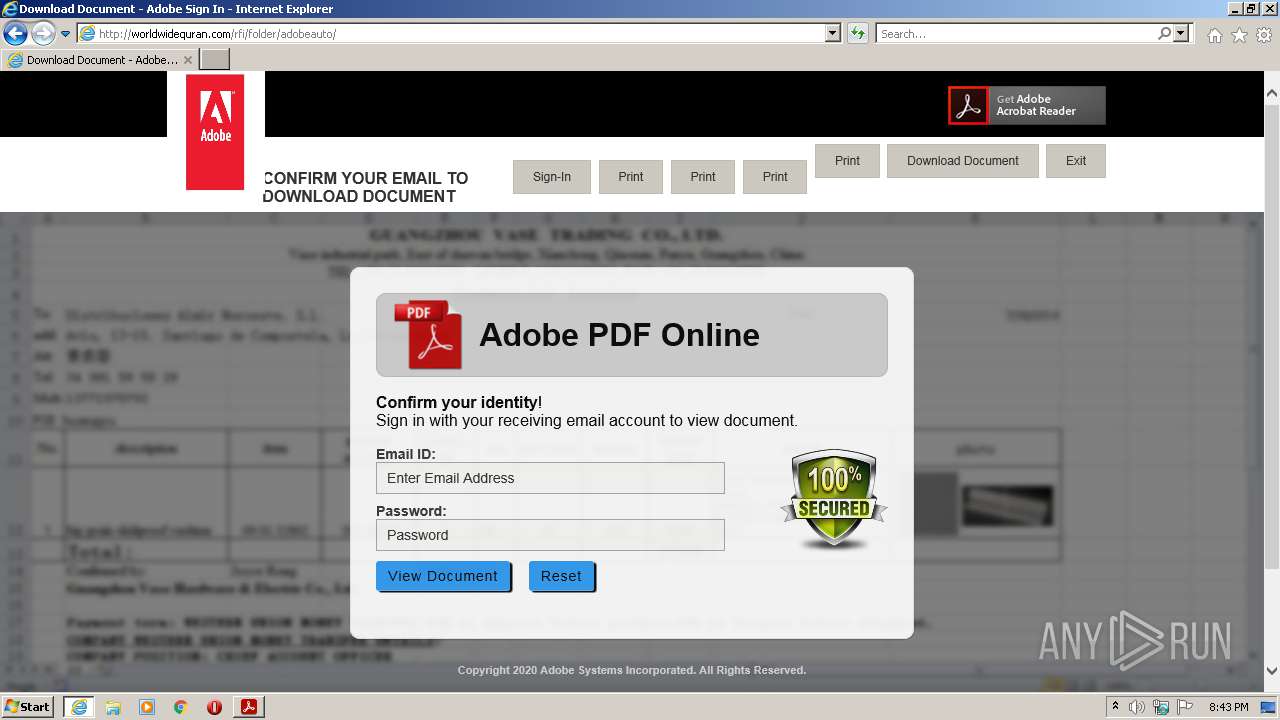Click the Confirm your identity text
The width and height of the screenshot is (1280, 720).
point(459,402)
